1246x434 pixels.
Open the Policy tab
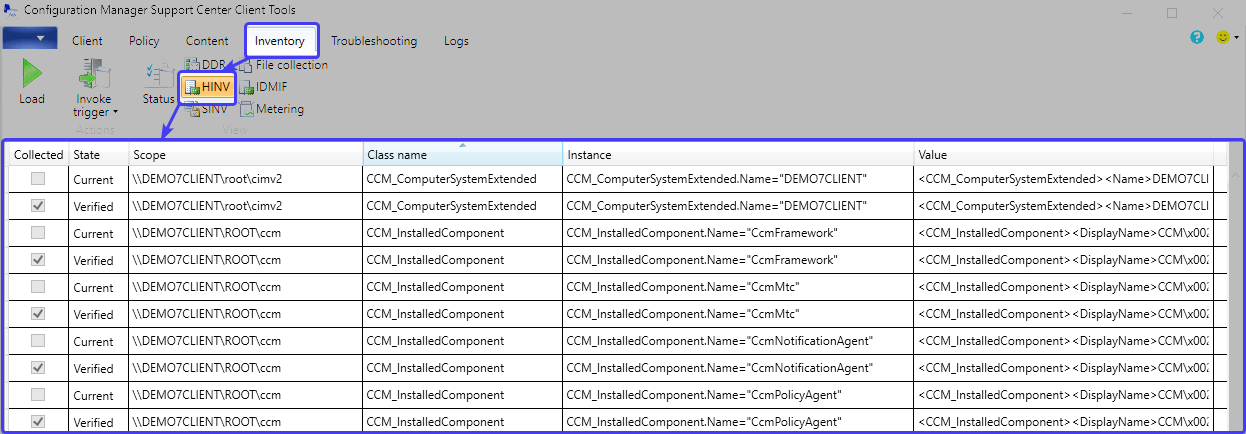144,41
